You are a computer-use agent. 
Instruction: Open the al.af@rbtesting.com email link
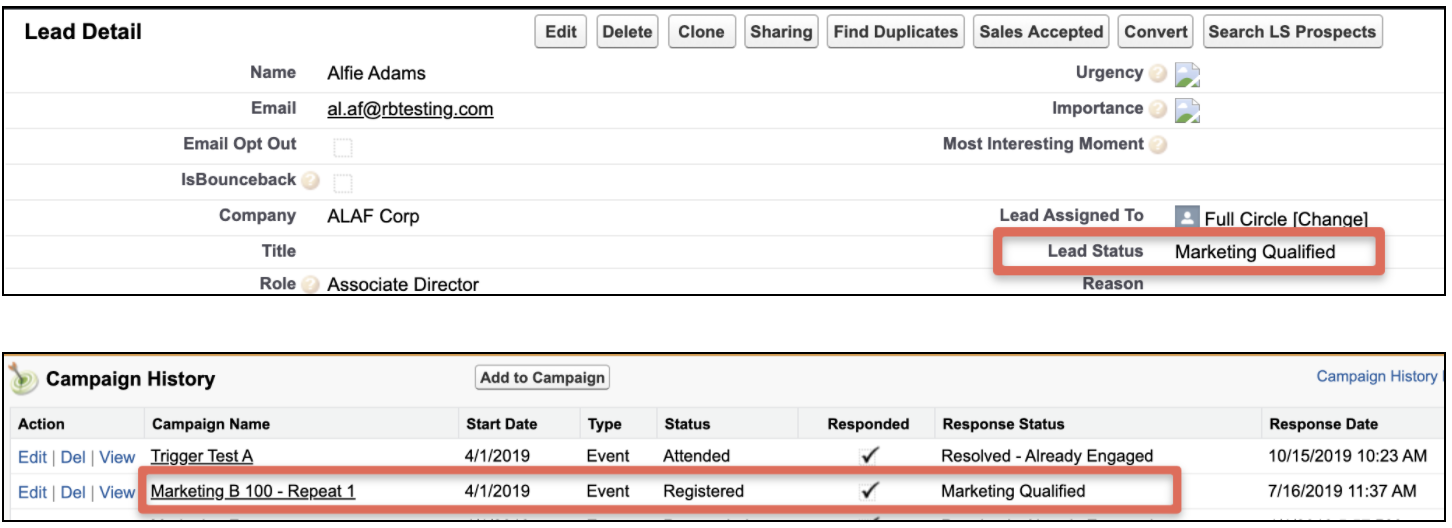(x=410, y=109)
